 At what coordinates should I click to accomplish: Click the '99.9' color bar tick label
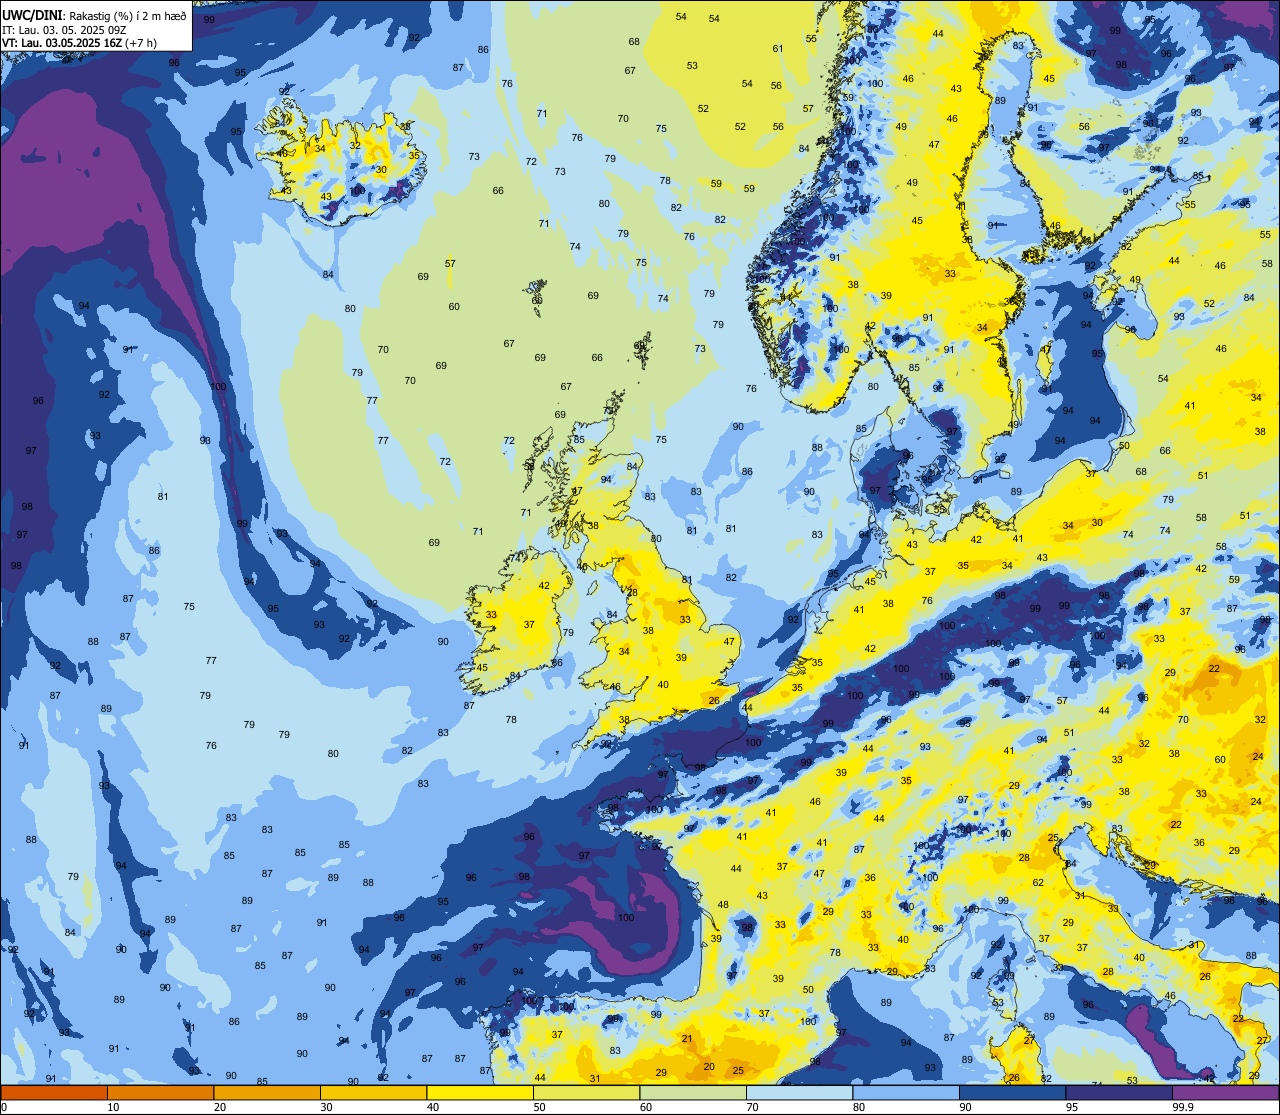(x=1184, y=1107)
